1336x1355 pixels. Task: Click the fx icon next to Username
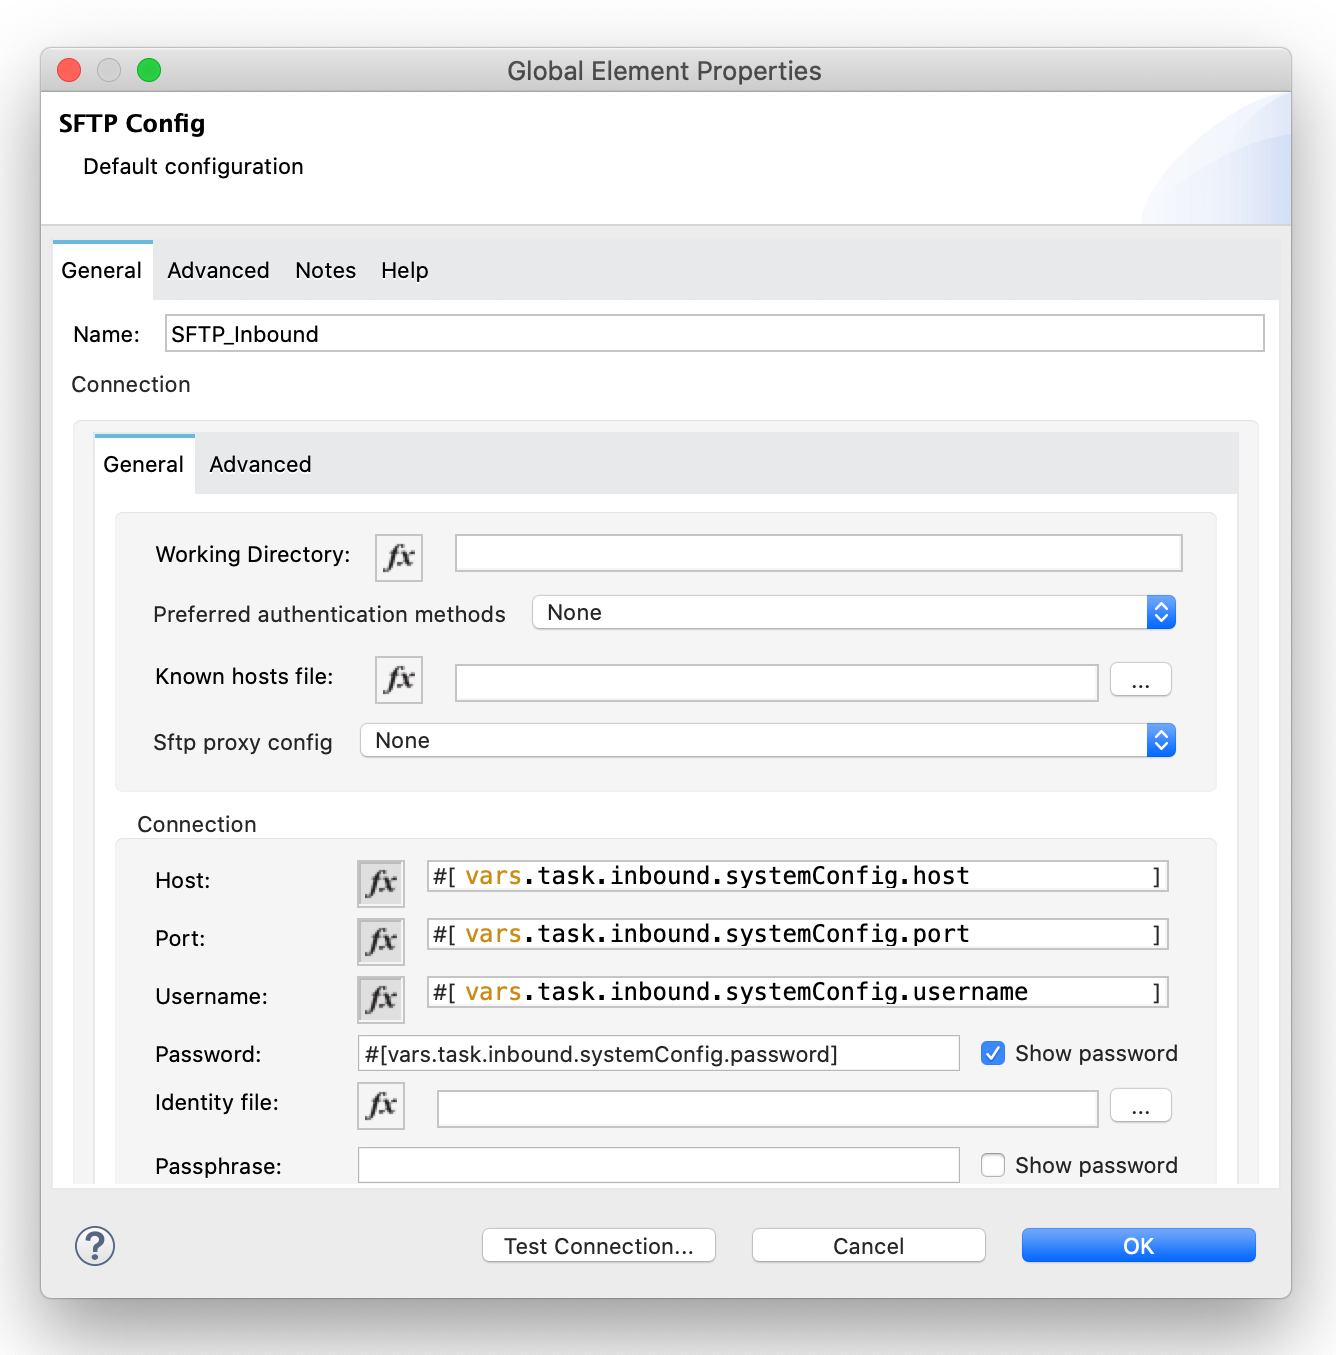tap(380, 998)
